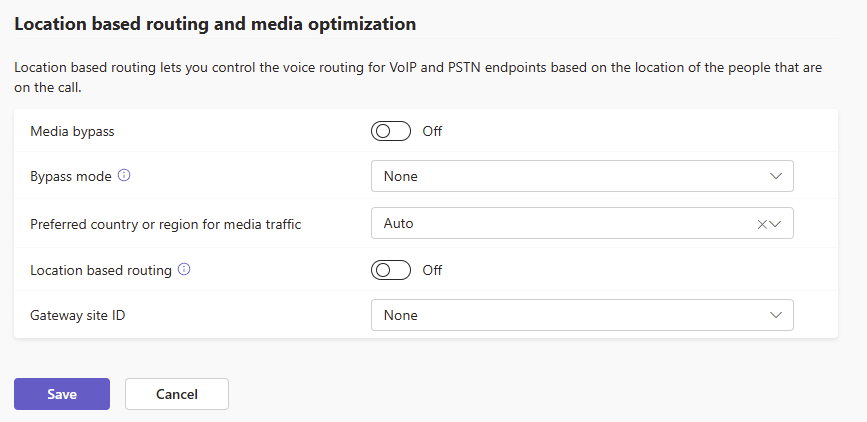Click the Off text beside Media bypass
The height and width of the screenshot is (422, 867).
pos(432,131)
